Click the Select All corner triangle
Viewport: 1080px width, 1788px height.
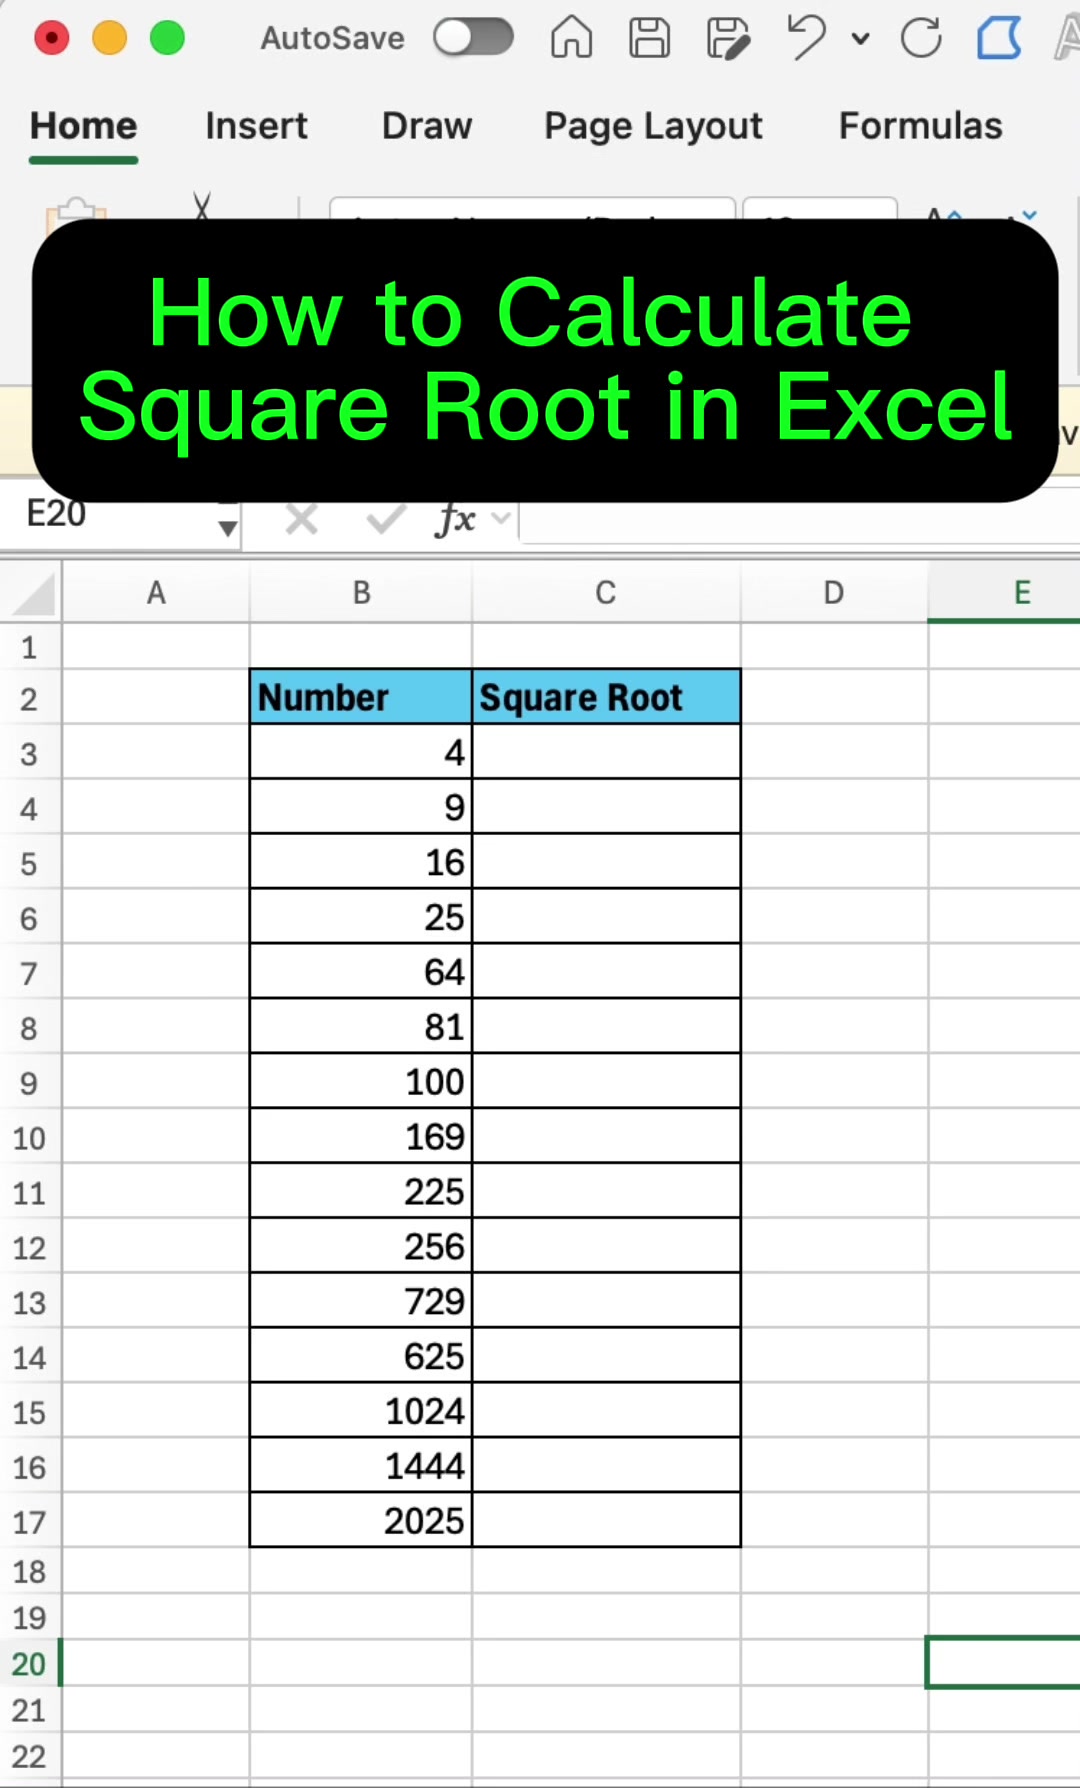32,592
